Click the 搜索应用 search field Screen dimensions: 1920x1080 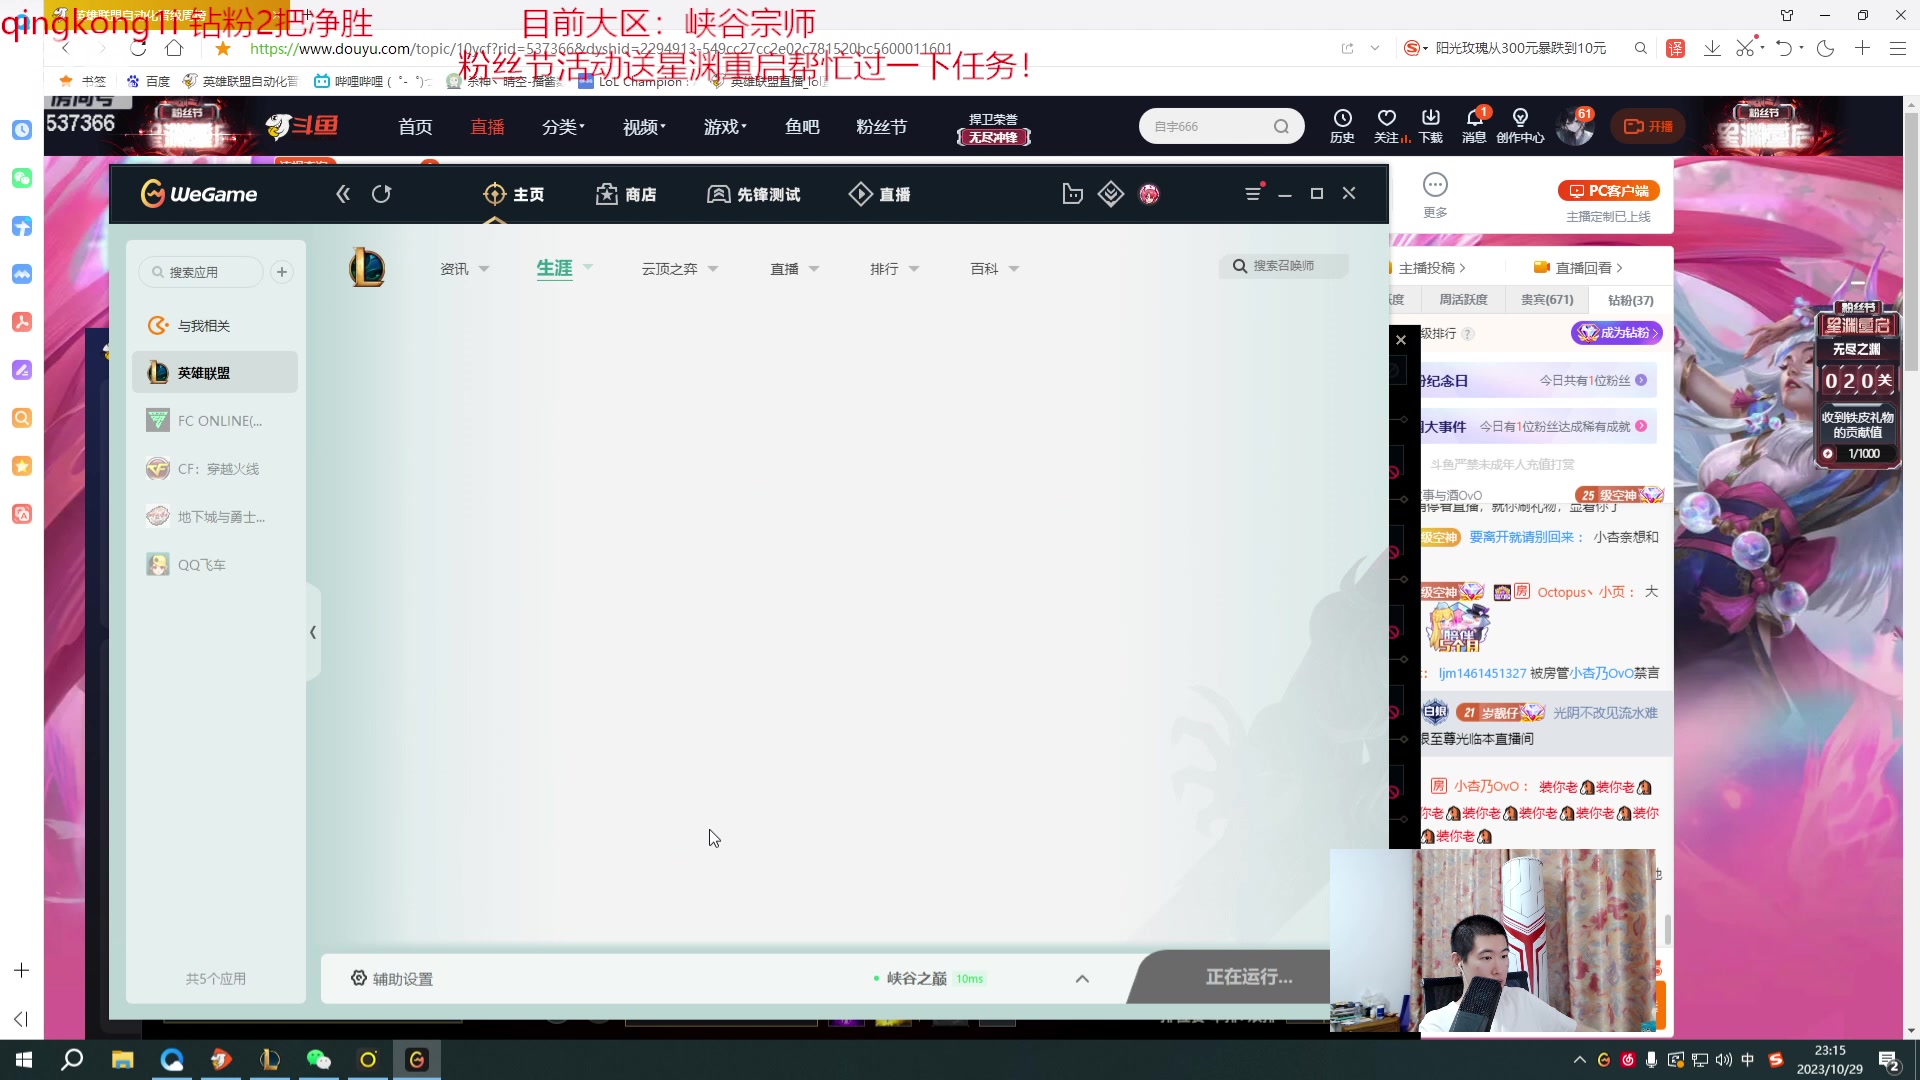201,272
